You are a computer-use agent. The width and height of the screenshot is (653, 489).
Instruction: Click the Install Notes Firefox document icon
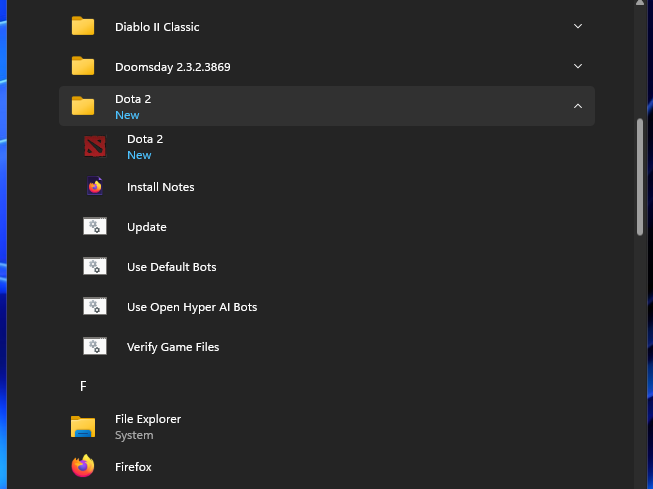tap(95, 186)
